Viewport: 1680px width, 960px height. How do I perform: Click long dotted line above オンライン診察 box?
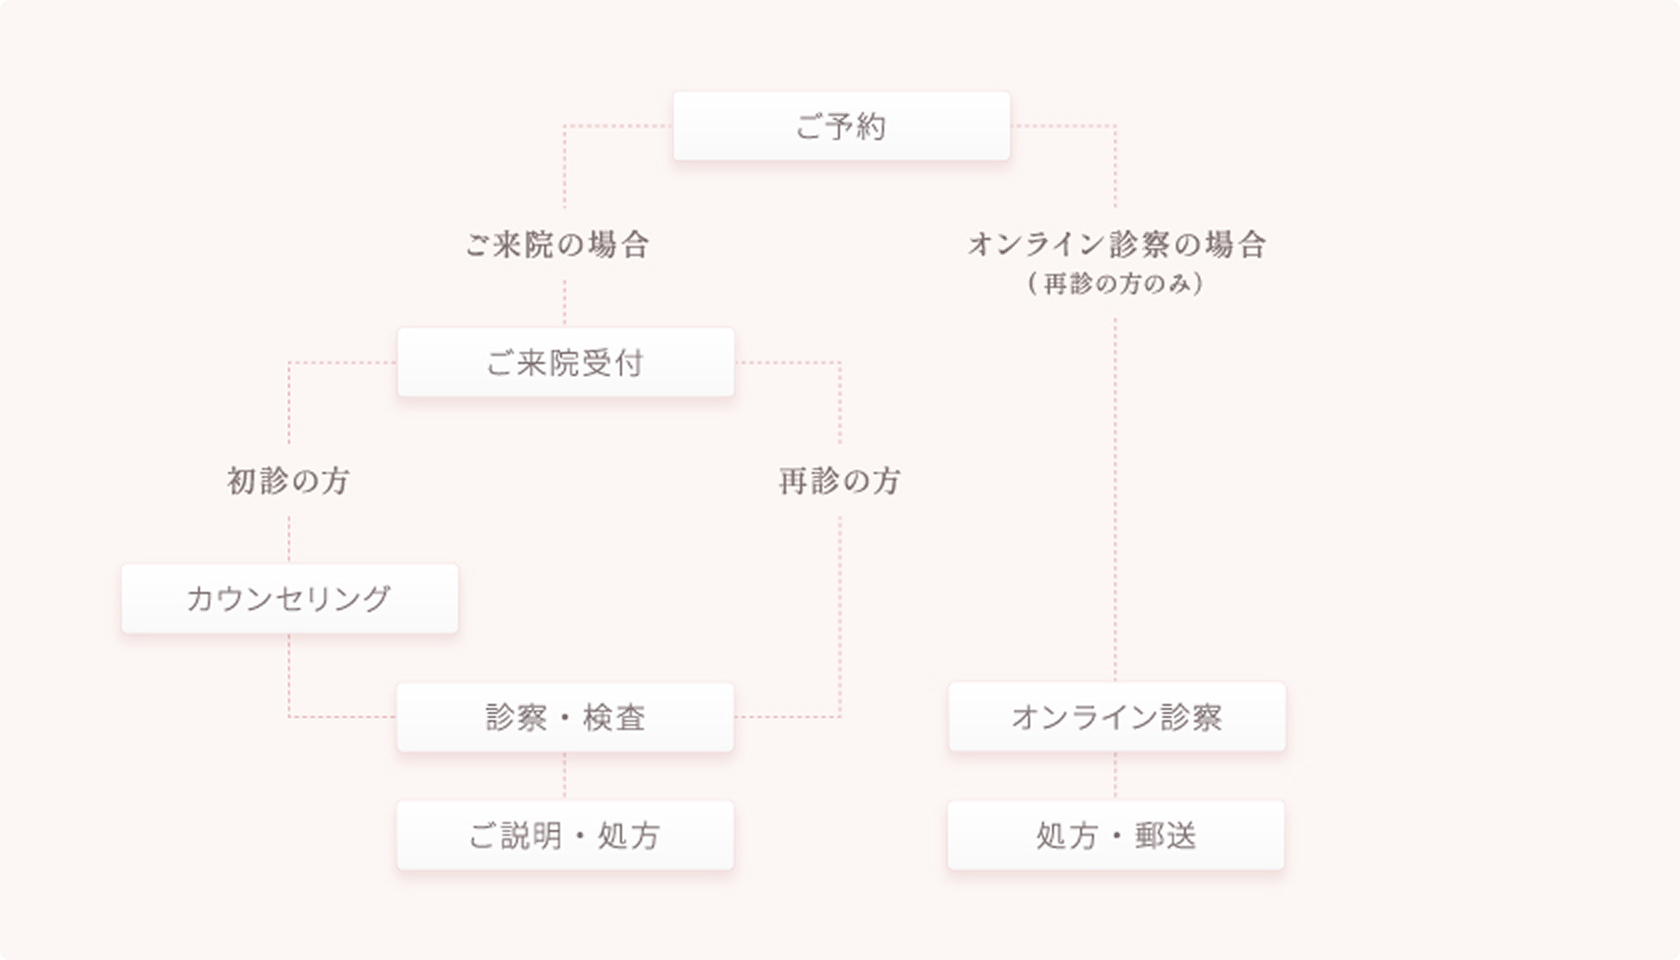(1116, 500)
